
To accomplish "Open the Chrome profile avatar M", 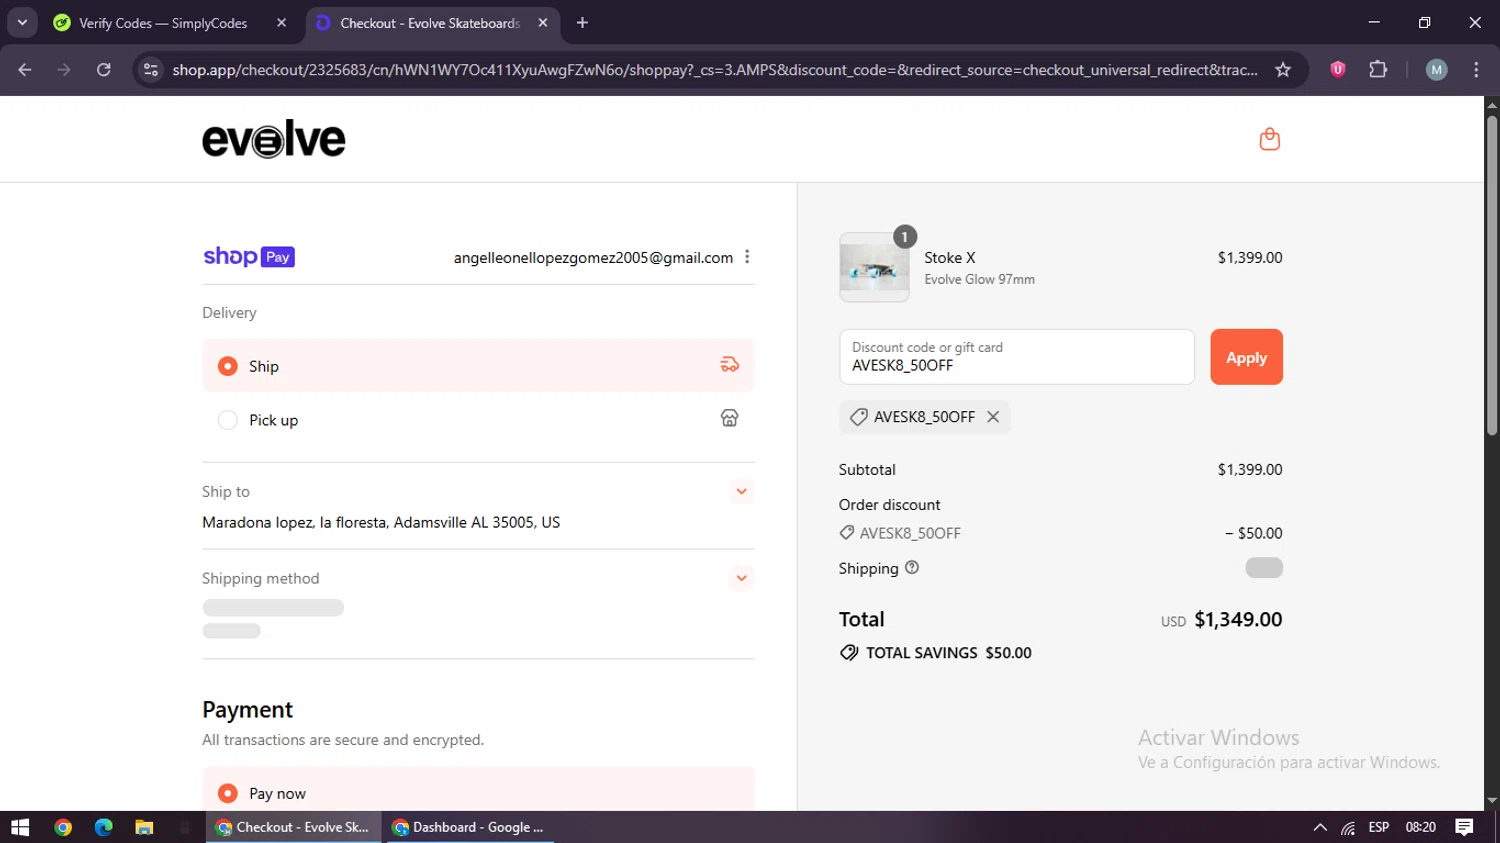I will point(1436,70).
